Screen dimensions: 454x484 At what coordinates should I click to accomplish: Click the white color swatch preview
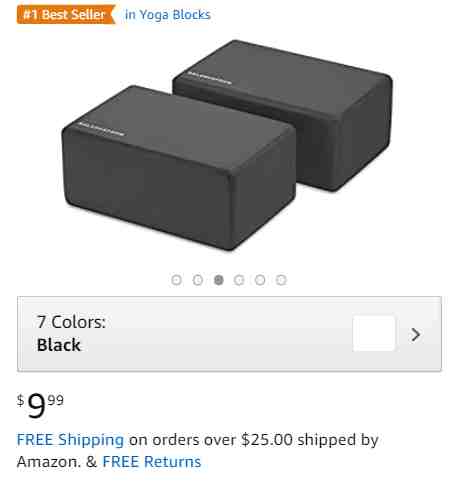click(374, 333)
